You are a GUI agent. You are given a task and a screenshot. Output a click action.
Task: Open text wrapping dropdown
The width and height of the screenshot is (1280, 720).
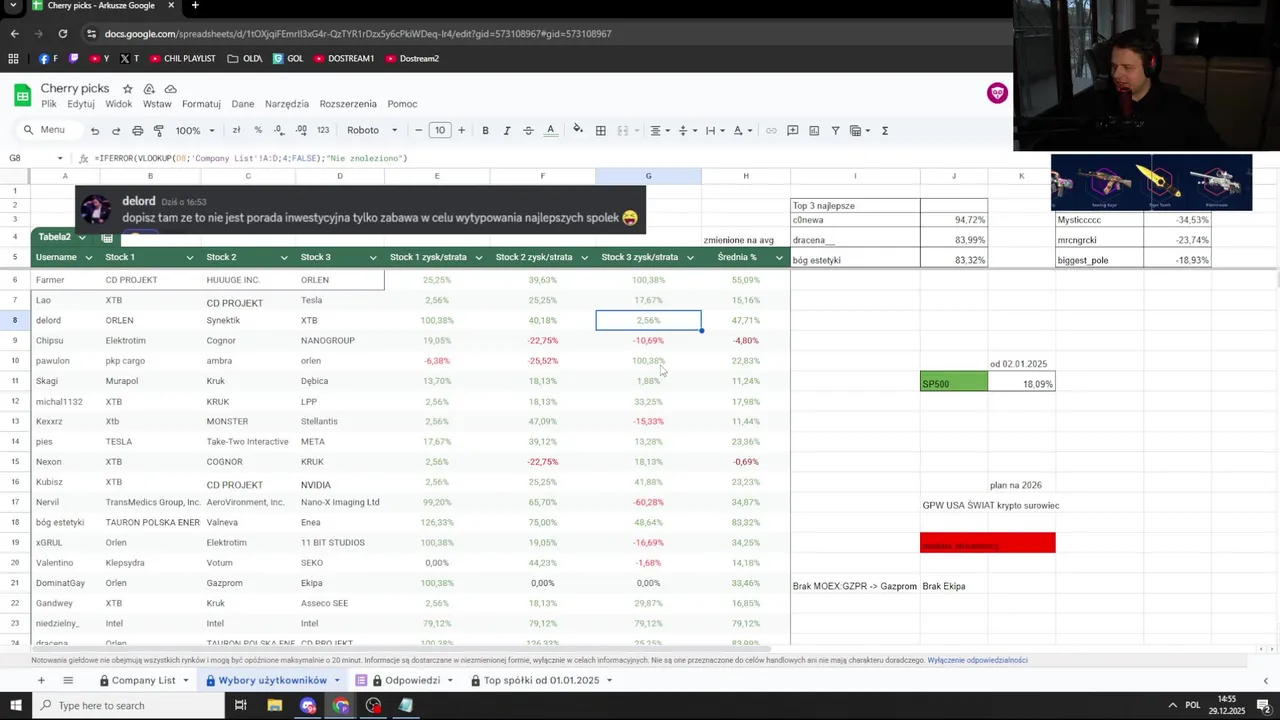click(714, 130)
